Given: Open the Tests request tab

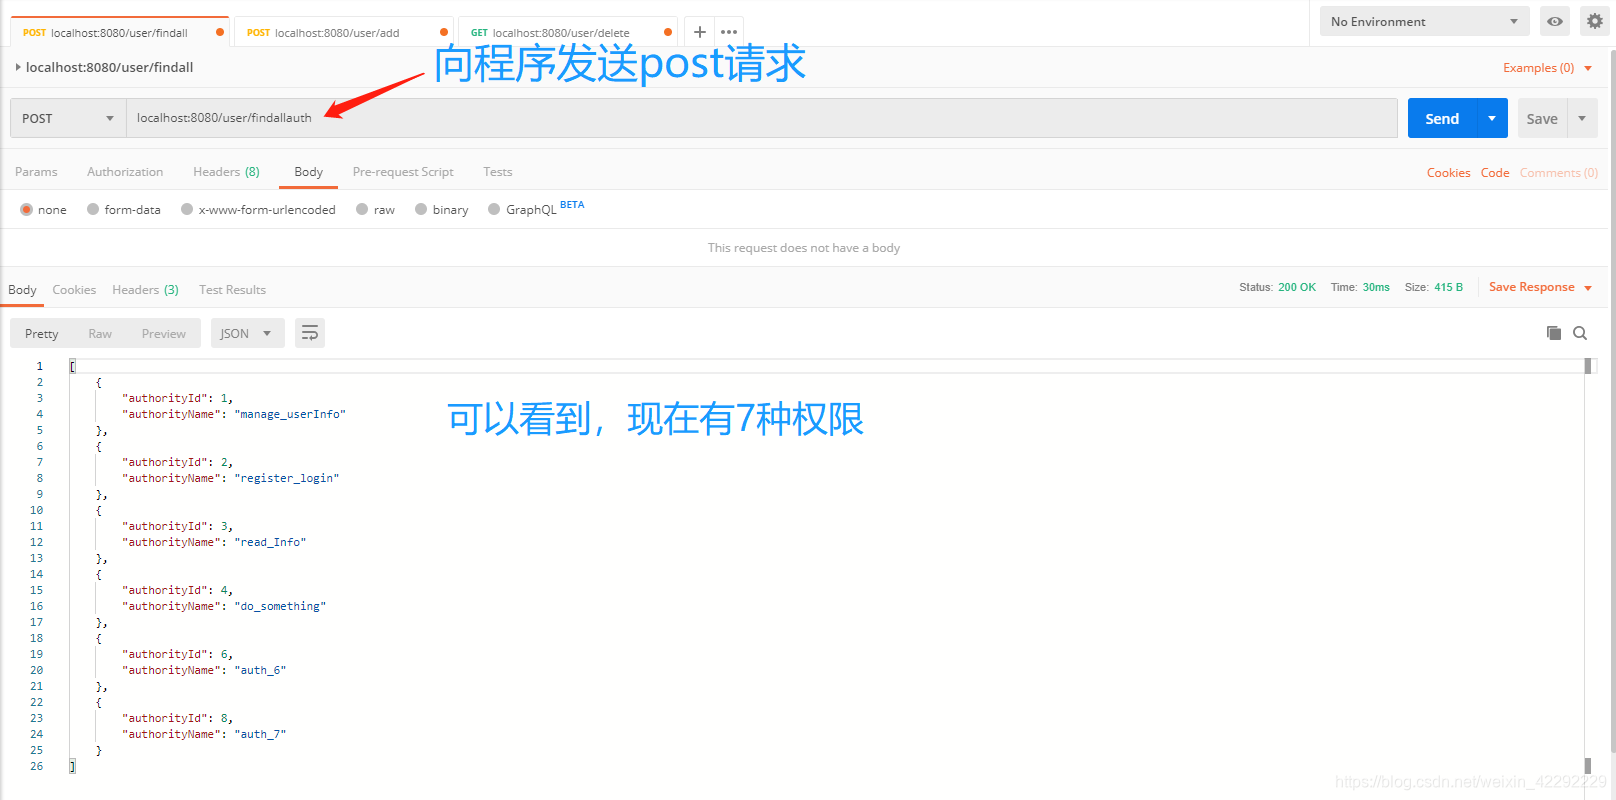Looking at the screenshot, I should click(x=497, y=172).
